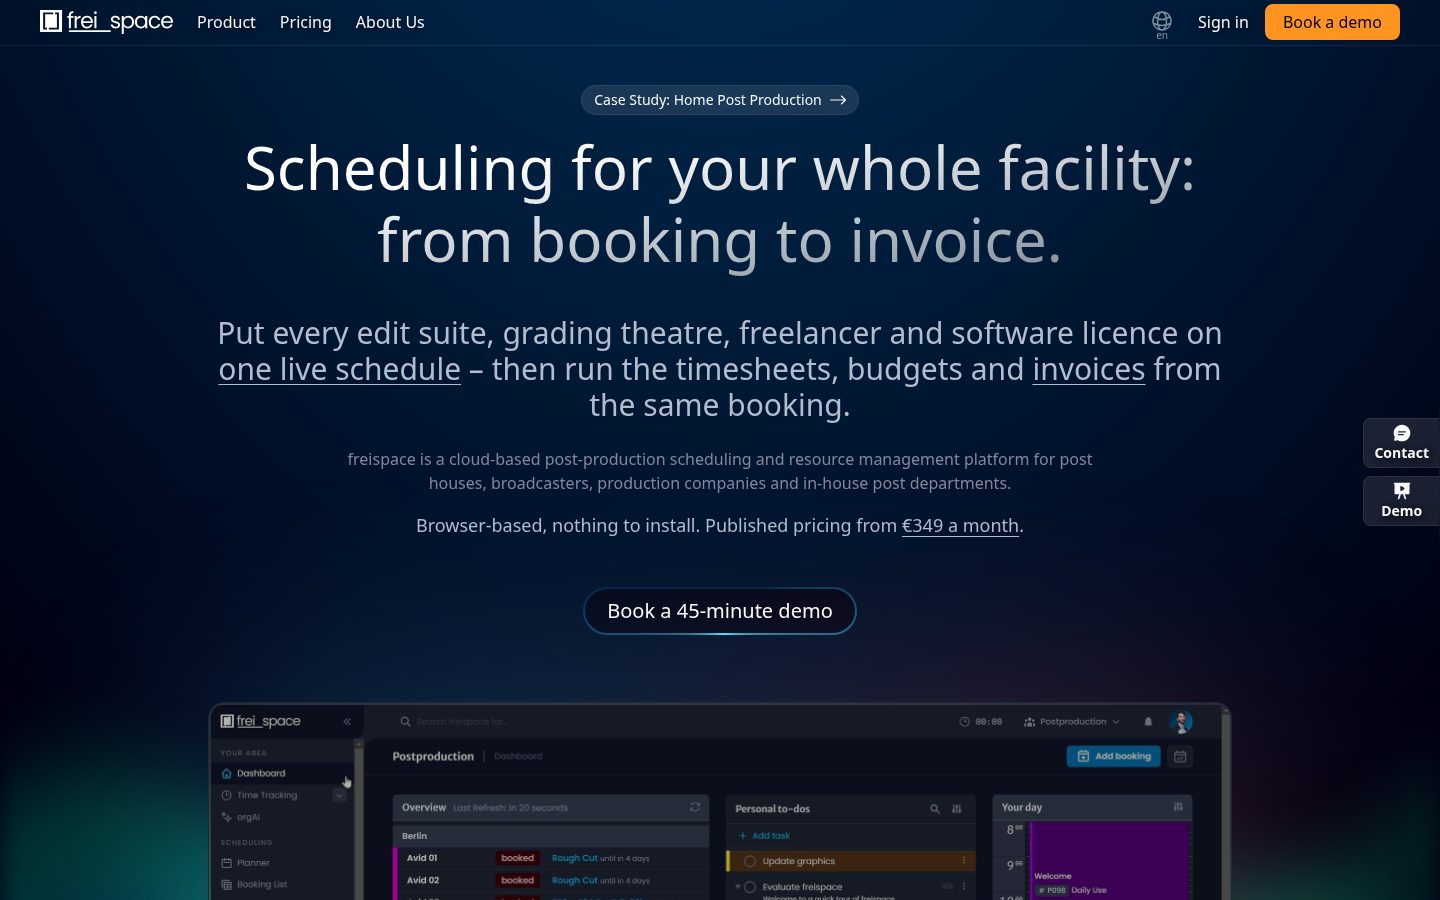
Task: Click the Add booking button
Action: [x=1114, y=756]
